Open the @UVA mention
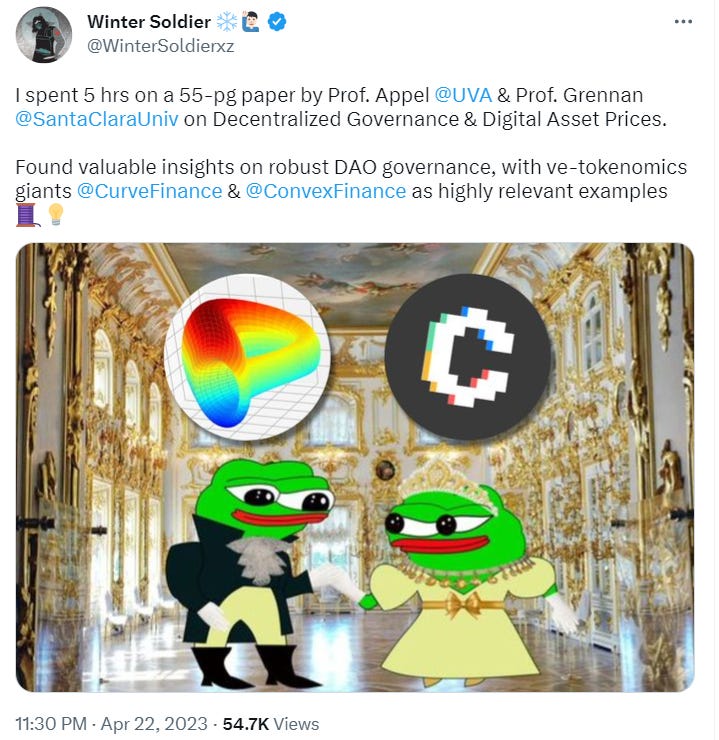The height and width of the screenshot is (740, 719). tap(463, 95)
